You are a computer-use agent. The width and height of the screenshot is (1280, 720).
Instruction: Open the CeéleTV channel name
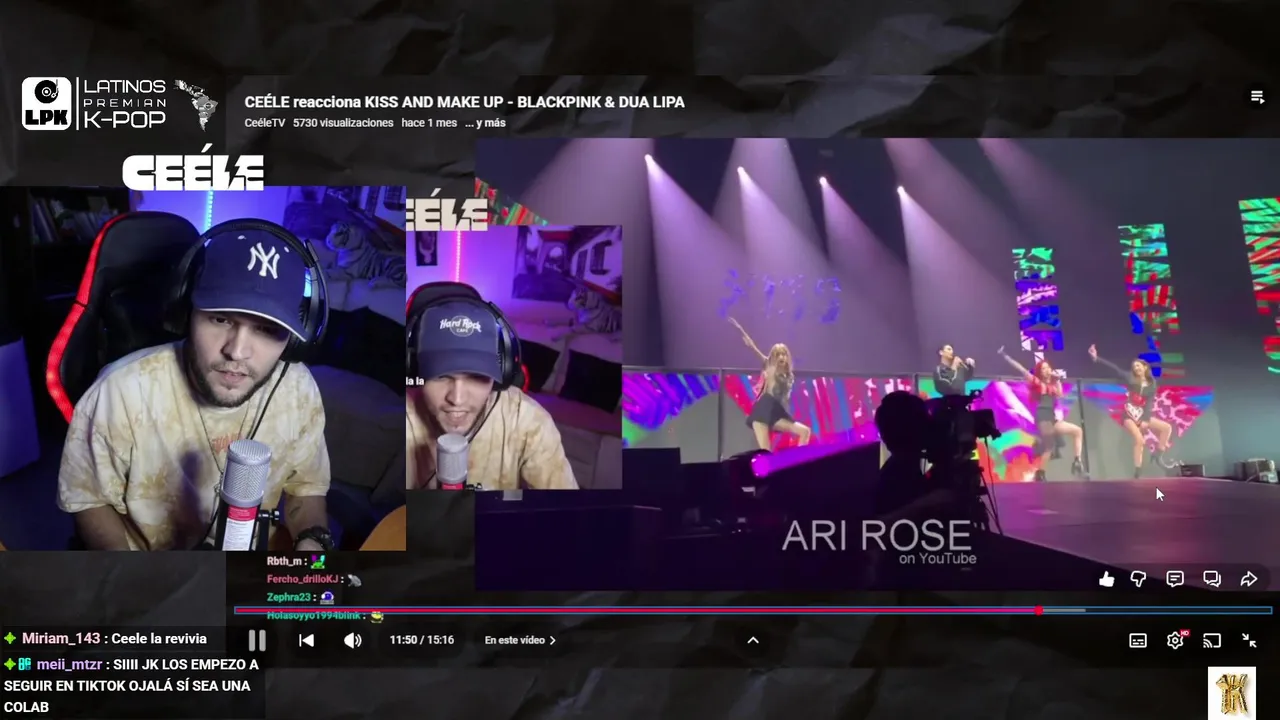click(265, 123)
